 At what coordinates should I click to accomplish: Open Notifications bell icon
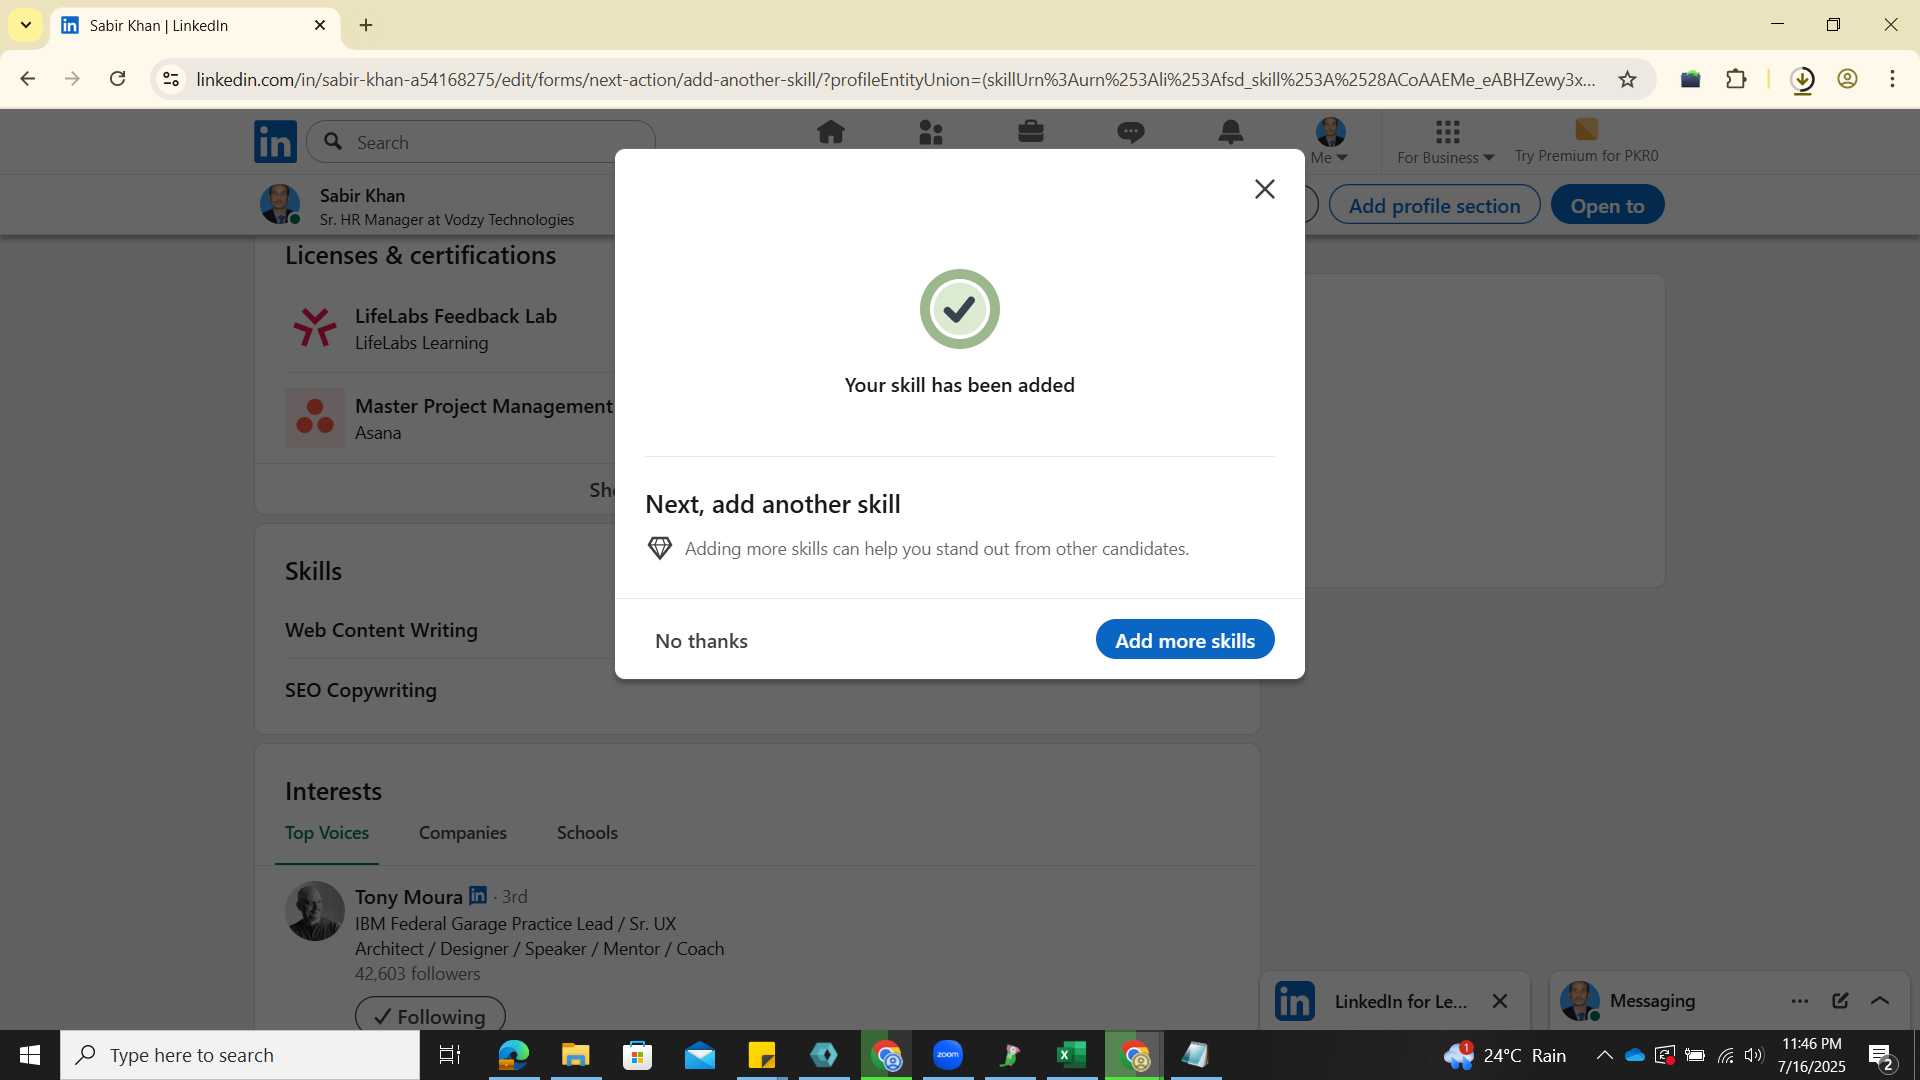tap(1231, 132)
